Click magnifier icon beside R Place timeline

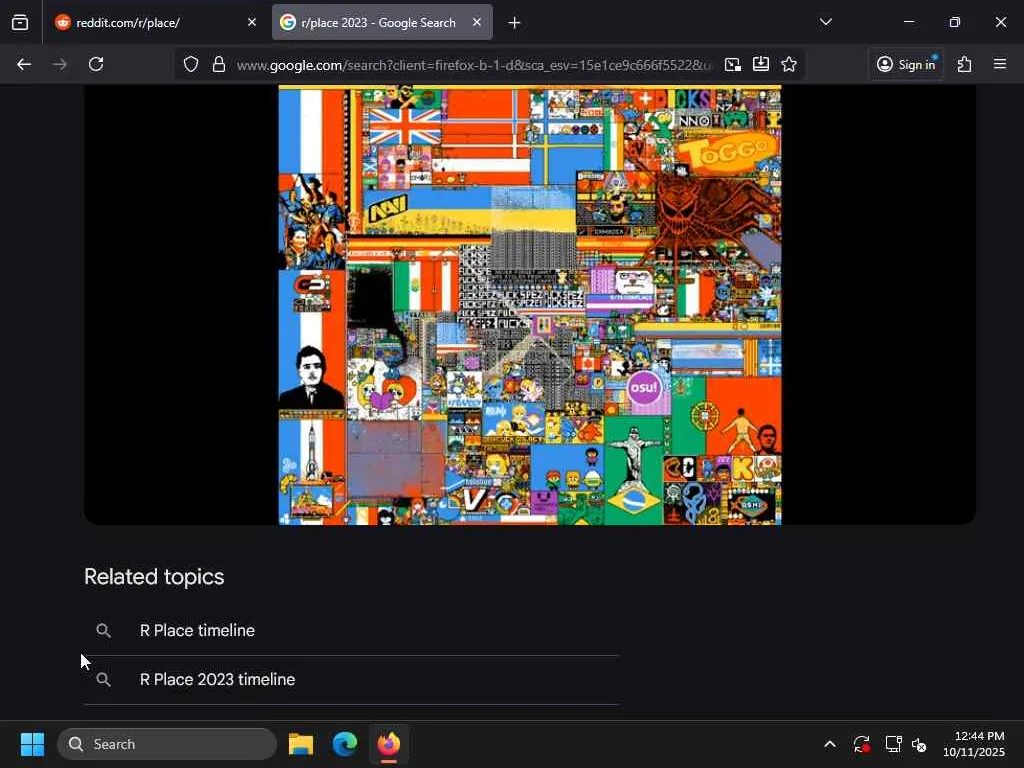tap(103, 630)
